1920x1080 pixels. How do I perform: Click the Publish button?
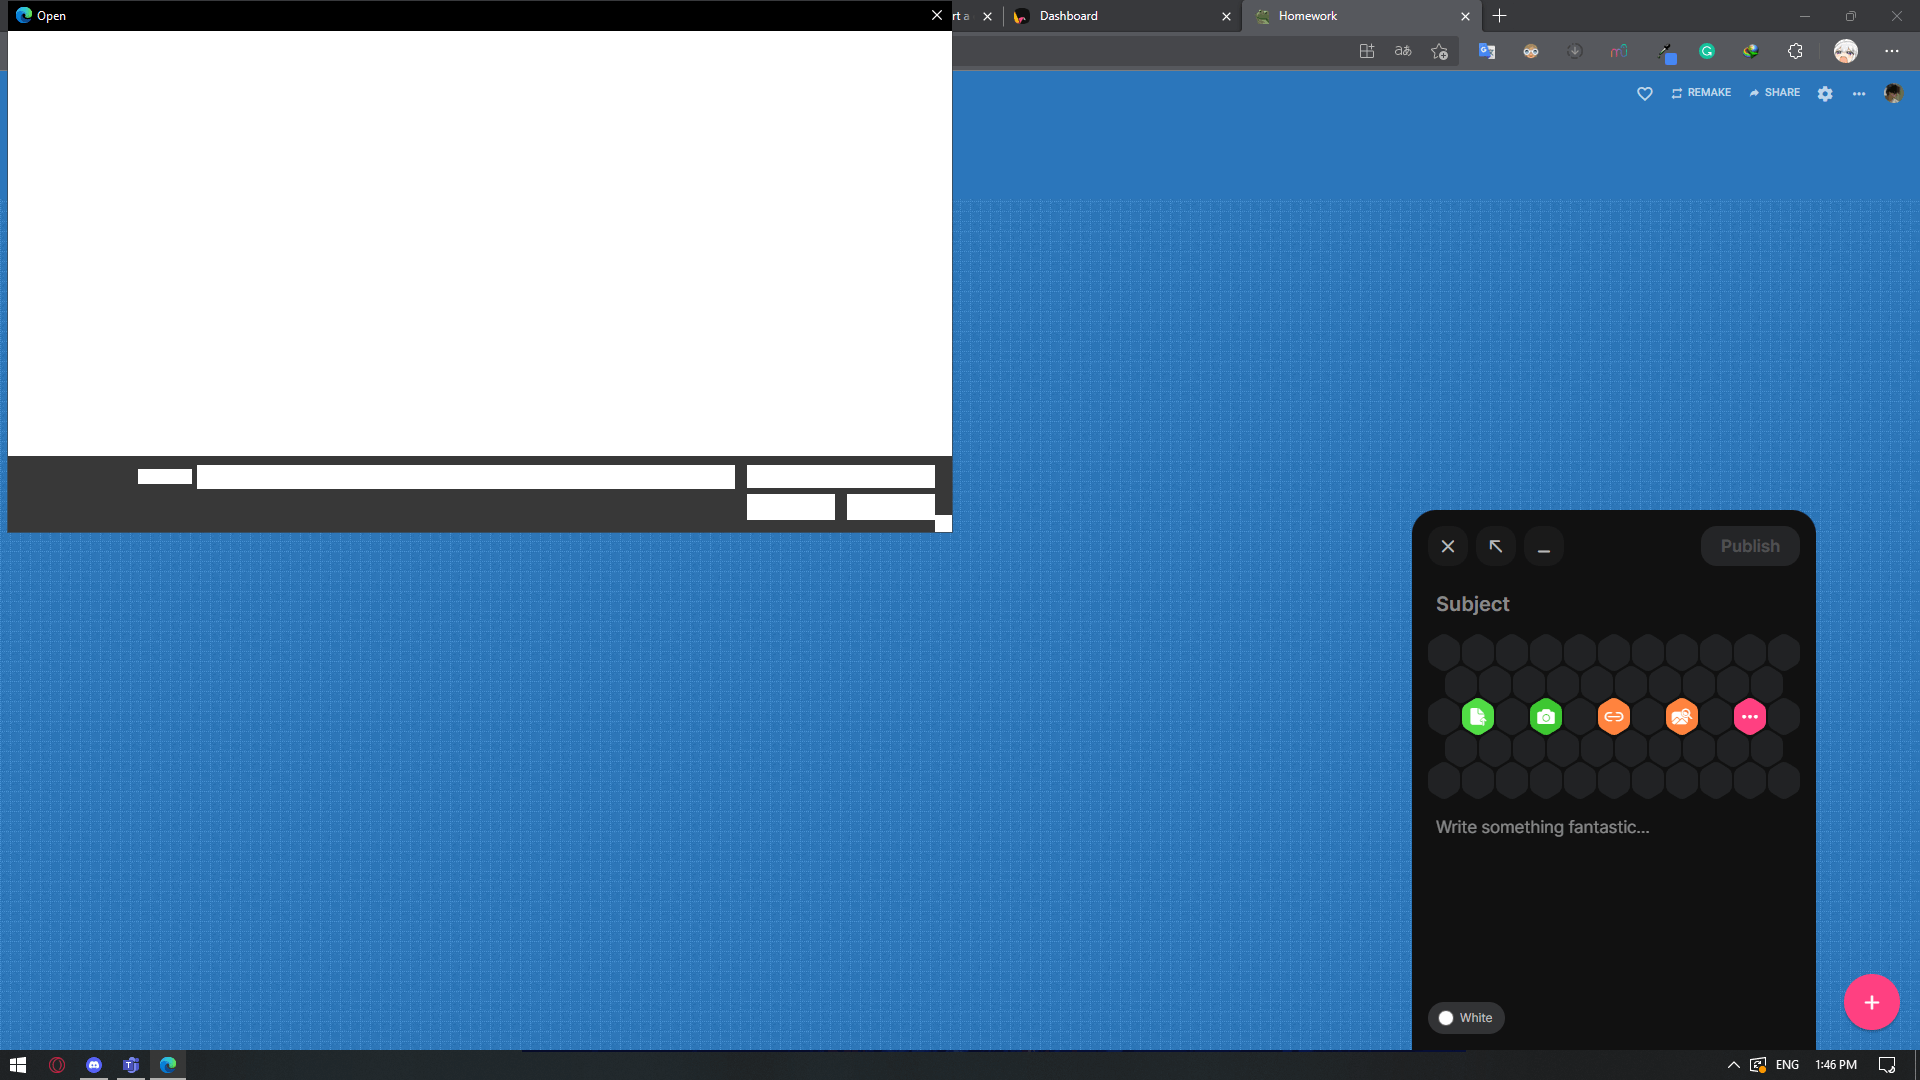pyautogui.click(x=1750, y=546)
